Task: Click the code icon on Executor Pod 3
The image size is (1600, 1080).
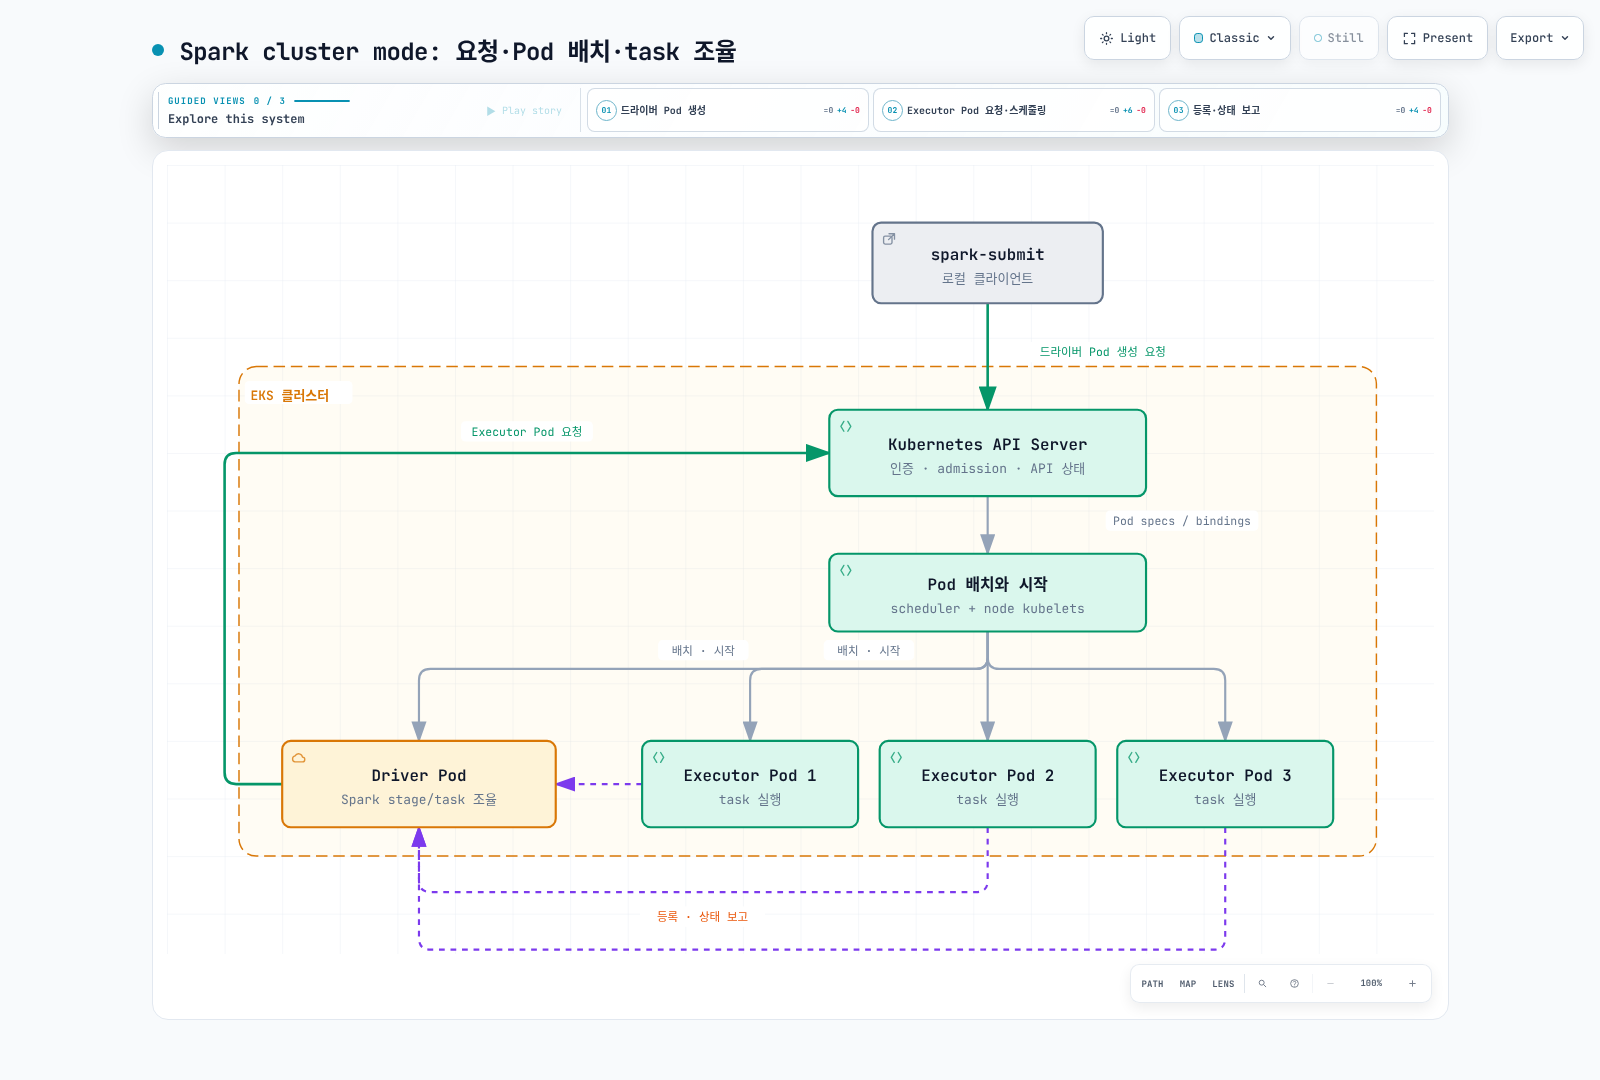Action: 1134,757
